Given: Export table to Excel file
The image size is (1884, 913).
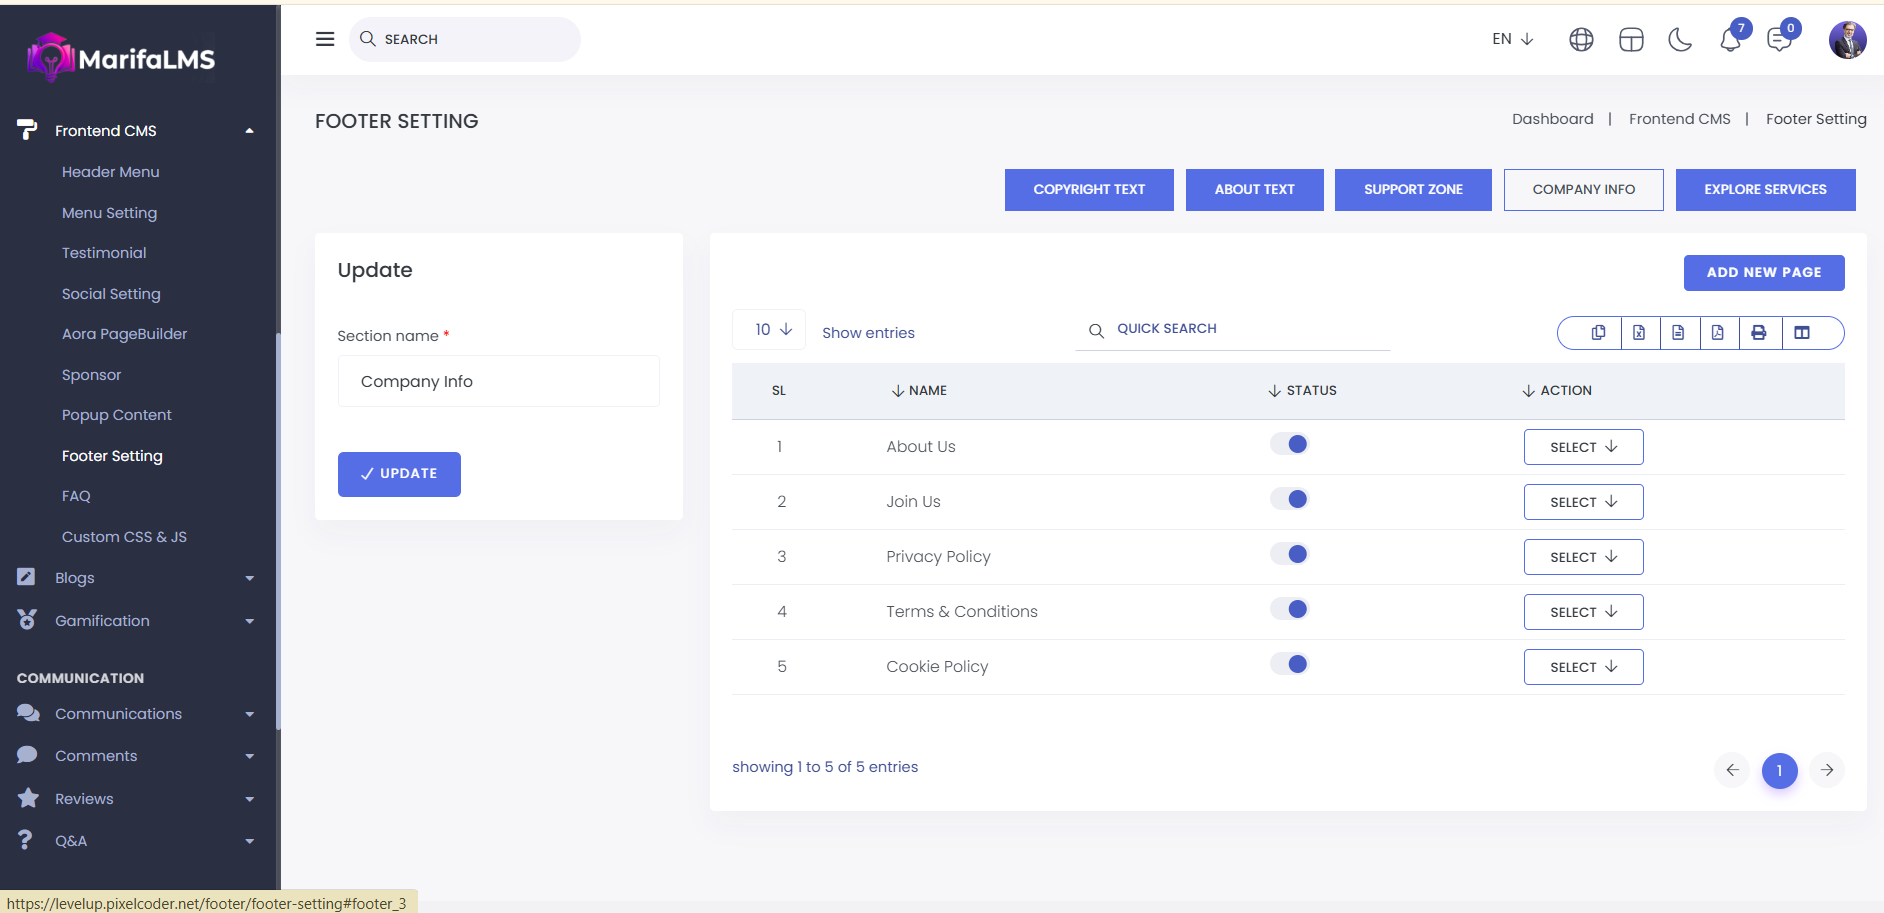Looking at the screenshot, I should [x=1639, y=333].
